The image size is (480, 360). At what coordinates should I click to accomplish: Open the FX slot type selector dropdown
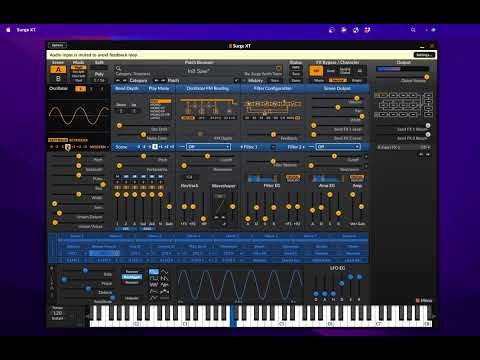pyautogui.click(x=403, y=147)
